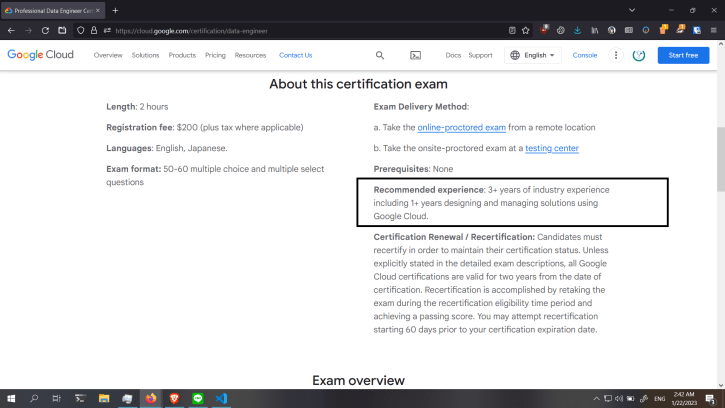Click the 'Registration fee' text
Screen dimensions: 725x408
(140, 127)
